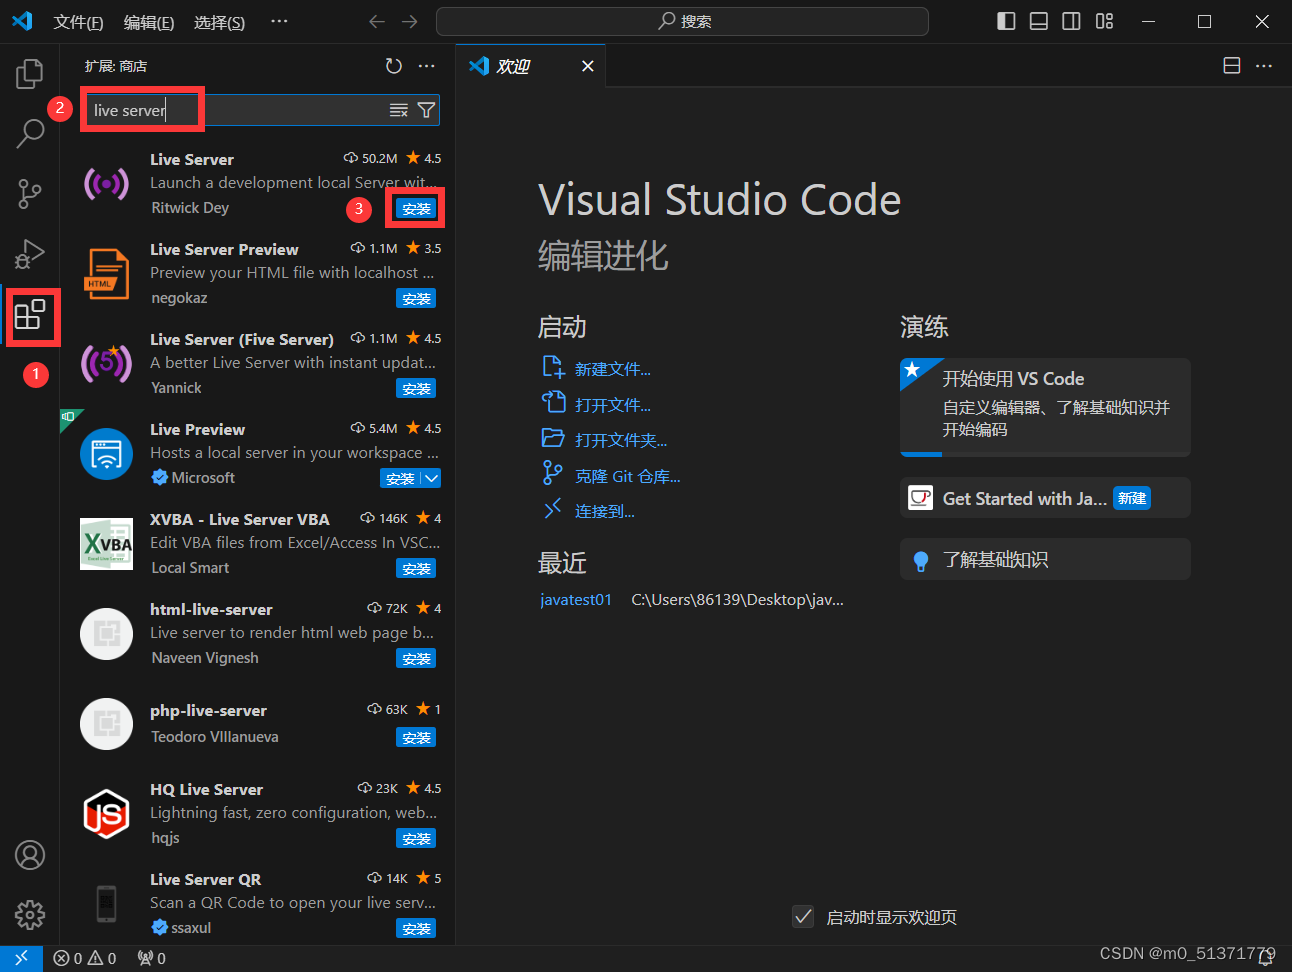Refresh the extensions marketplace list

pos(394,66)
